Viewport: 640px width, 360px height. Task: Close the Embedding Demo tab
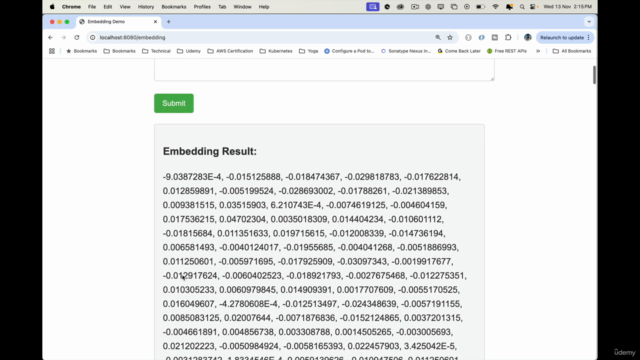point(155,22)
